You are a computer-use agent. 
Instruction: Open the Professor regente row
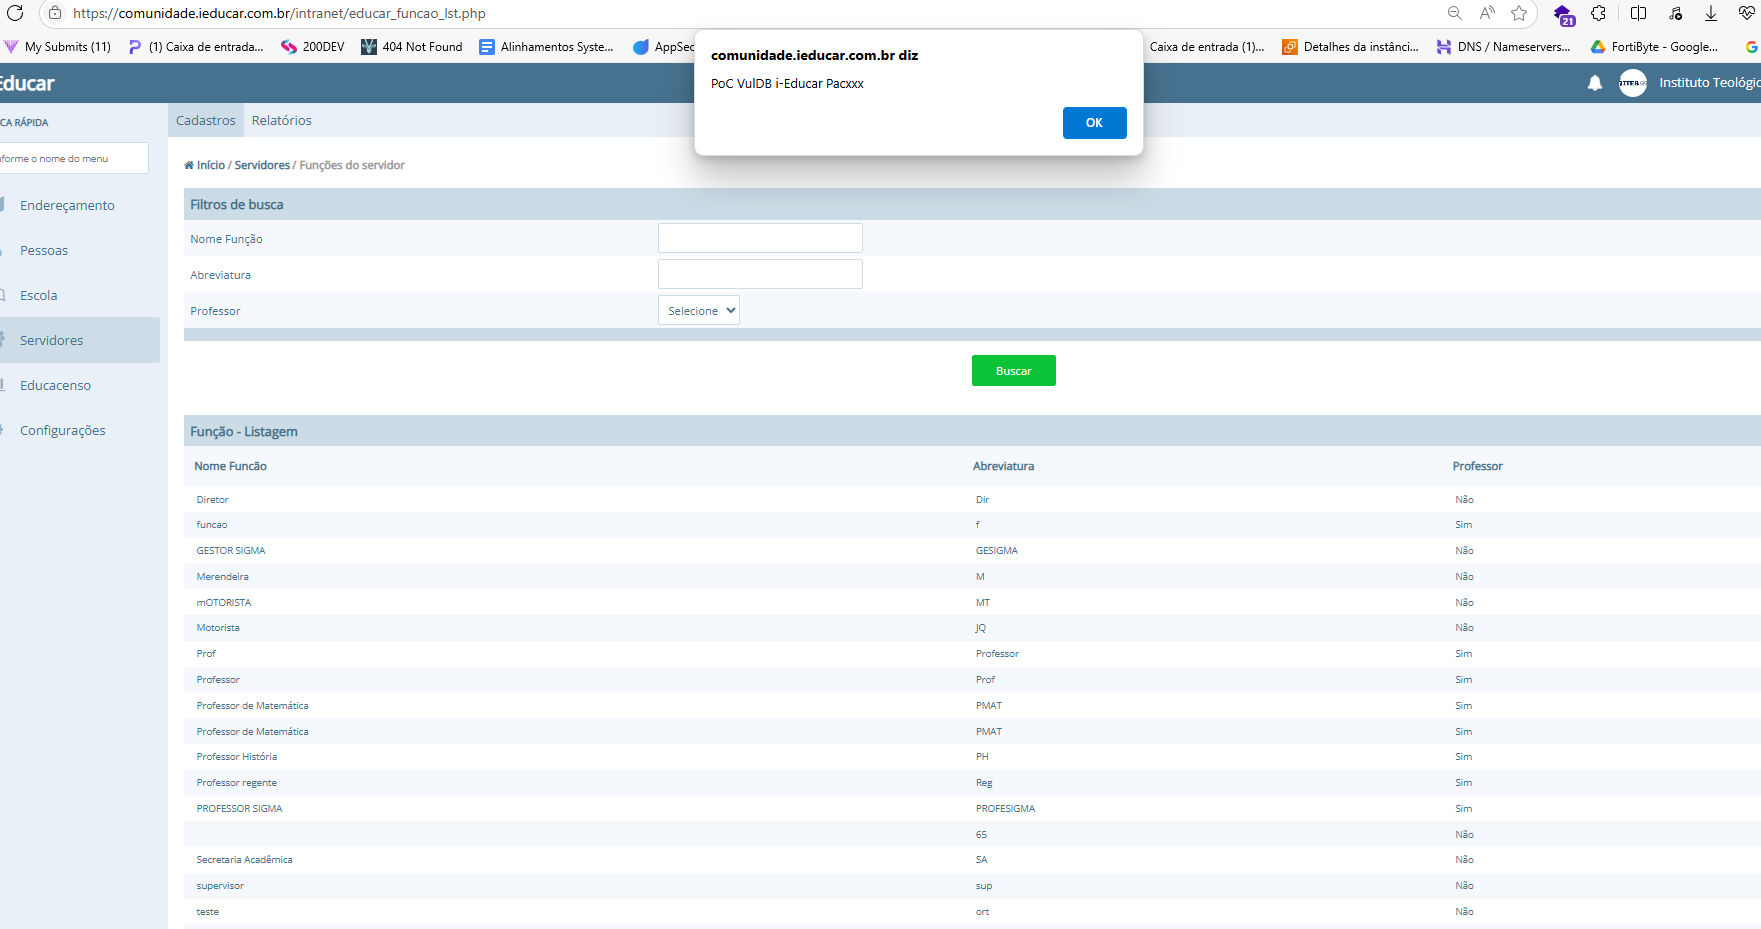coord(237,783)
